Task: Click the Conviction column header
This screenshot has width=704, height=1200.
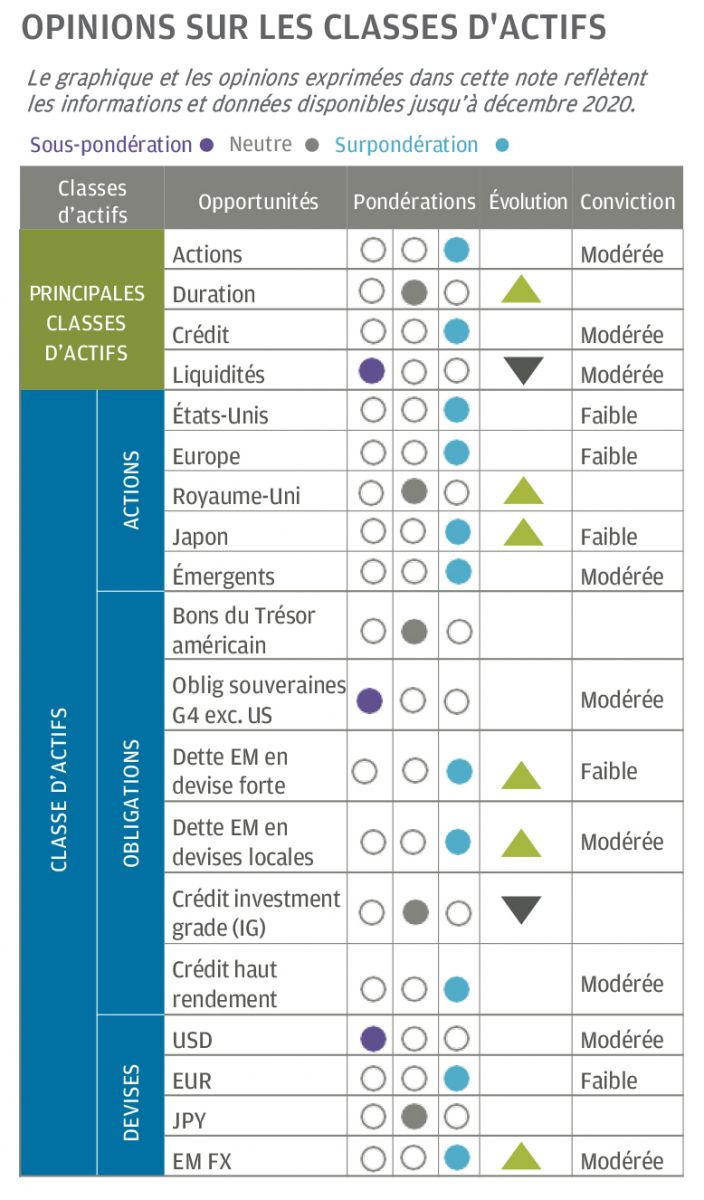Action: [x=627, y=201]
